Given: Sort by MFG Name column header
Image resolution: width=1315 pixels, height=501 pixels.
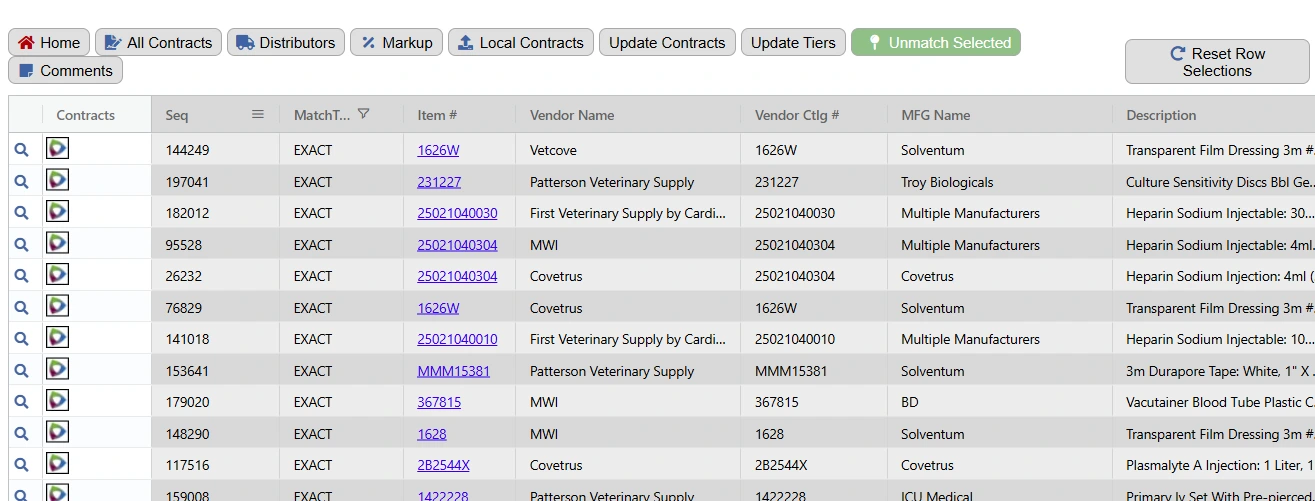Looking at the screenshot, I should (x=936, y=115).
